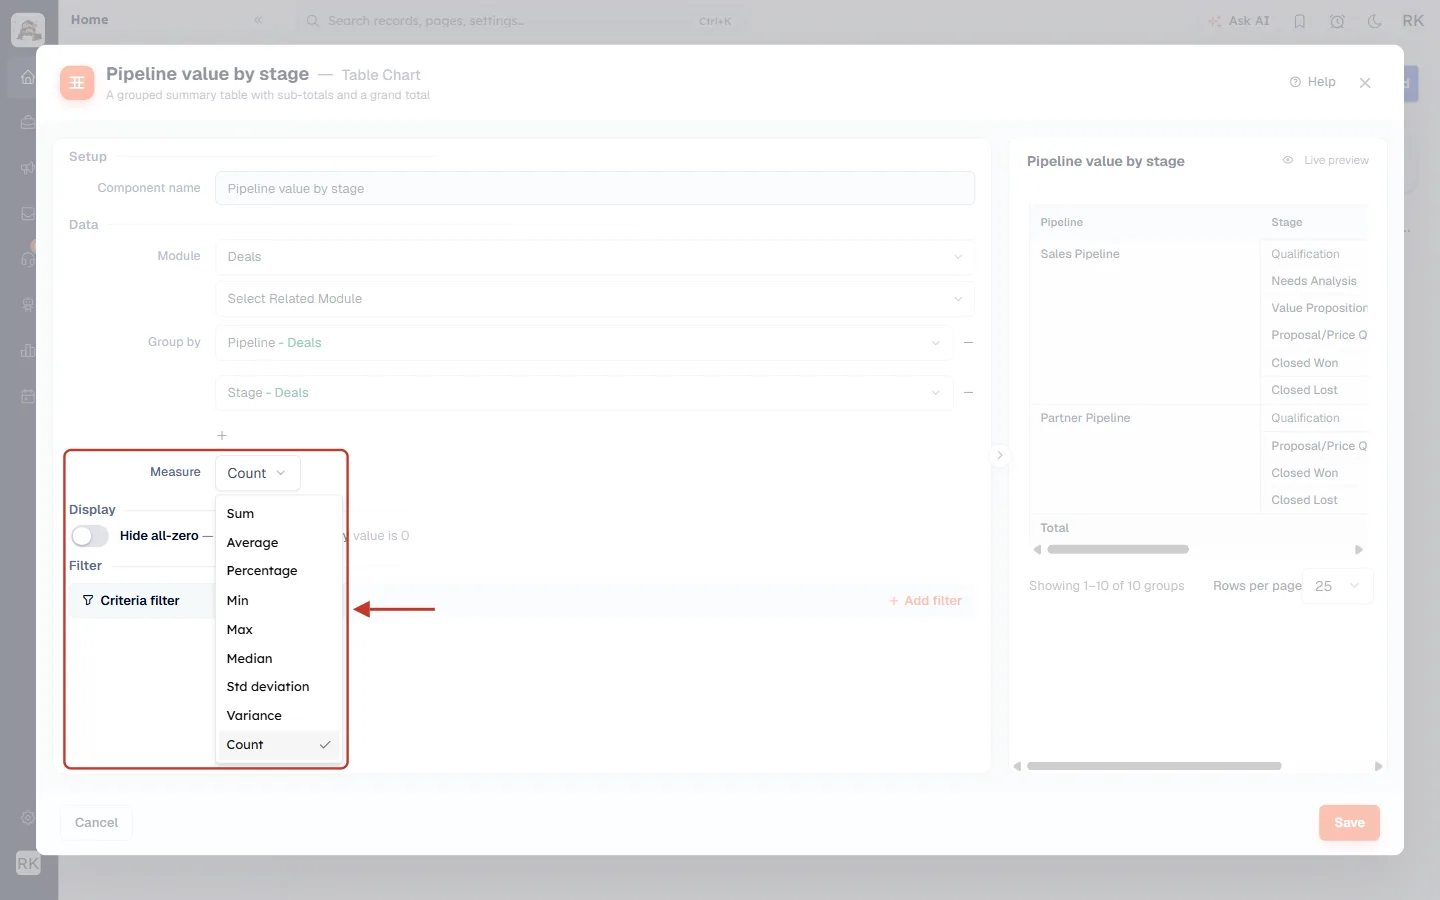
Task: Open the calendar icon in sidebar
Action: (28, 396)
